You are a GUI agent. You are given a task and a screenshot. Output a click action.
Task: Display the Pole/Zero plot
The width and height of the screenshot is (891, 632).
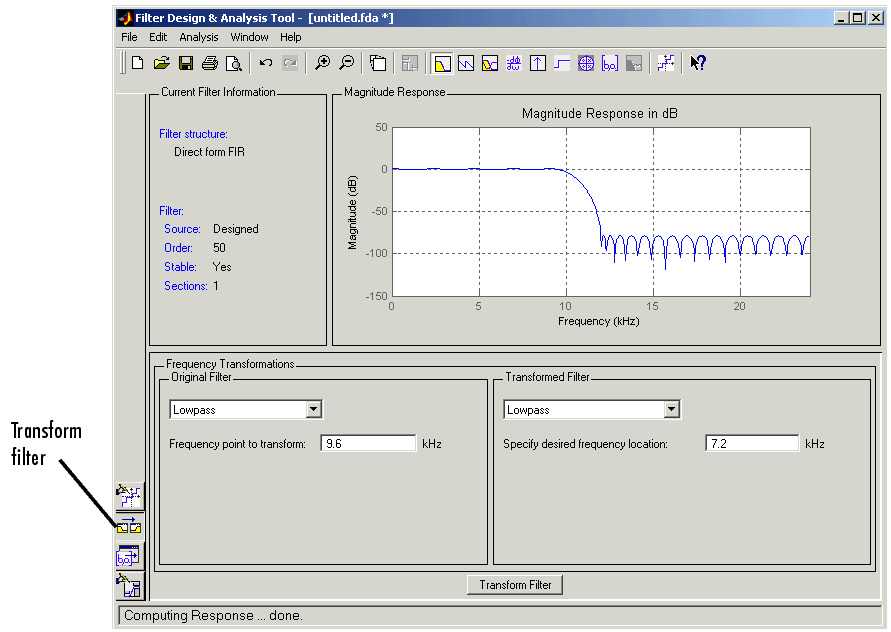click(x=584, y=62)
